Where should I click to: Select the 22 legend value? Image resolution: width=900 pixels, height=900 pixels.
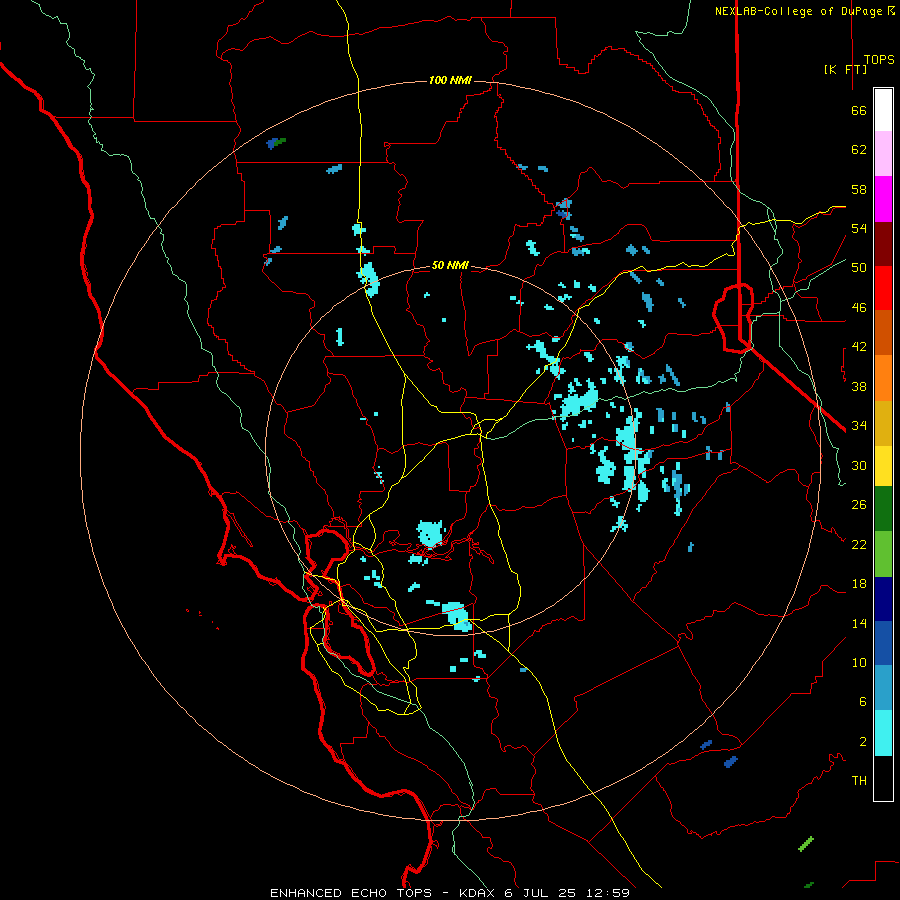[859, 544]
